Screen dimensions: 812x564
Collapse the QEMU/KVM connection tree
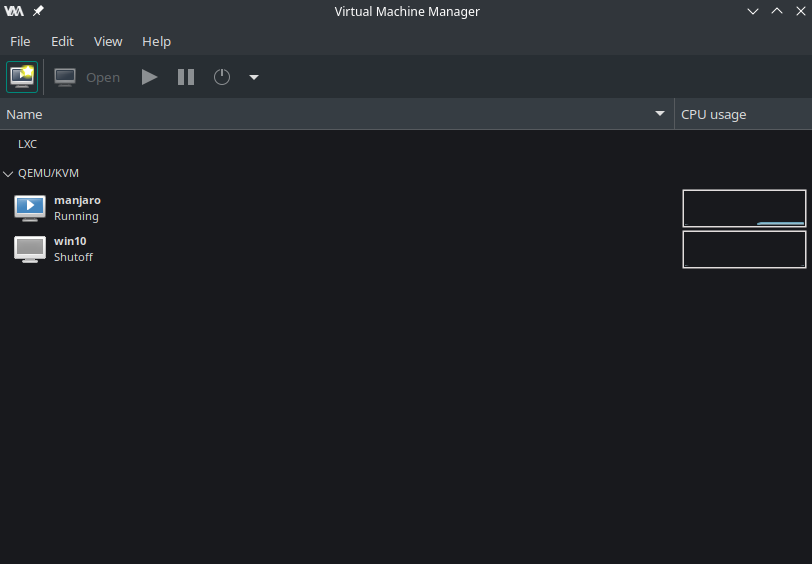tap(8, 173)
